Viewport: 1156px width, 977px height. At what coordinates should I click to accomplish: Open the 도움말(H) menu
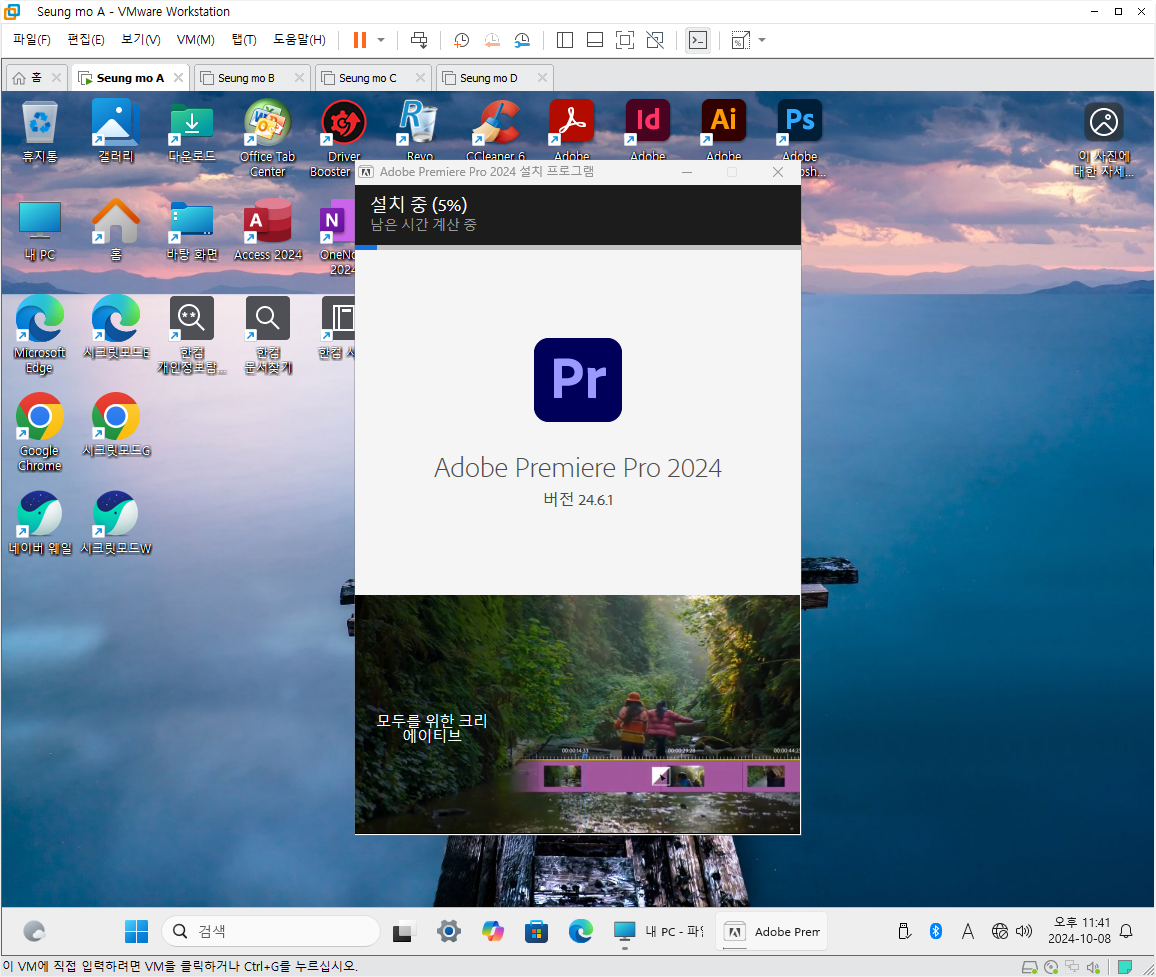pyautogui.click(x=299, y=40)
